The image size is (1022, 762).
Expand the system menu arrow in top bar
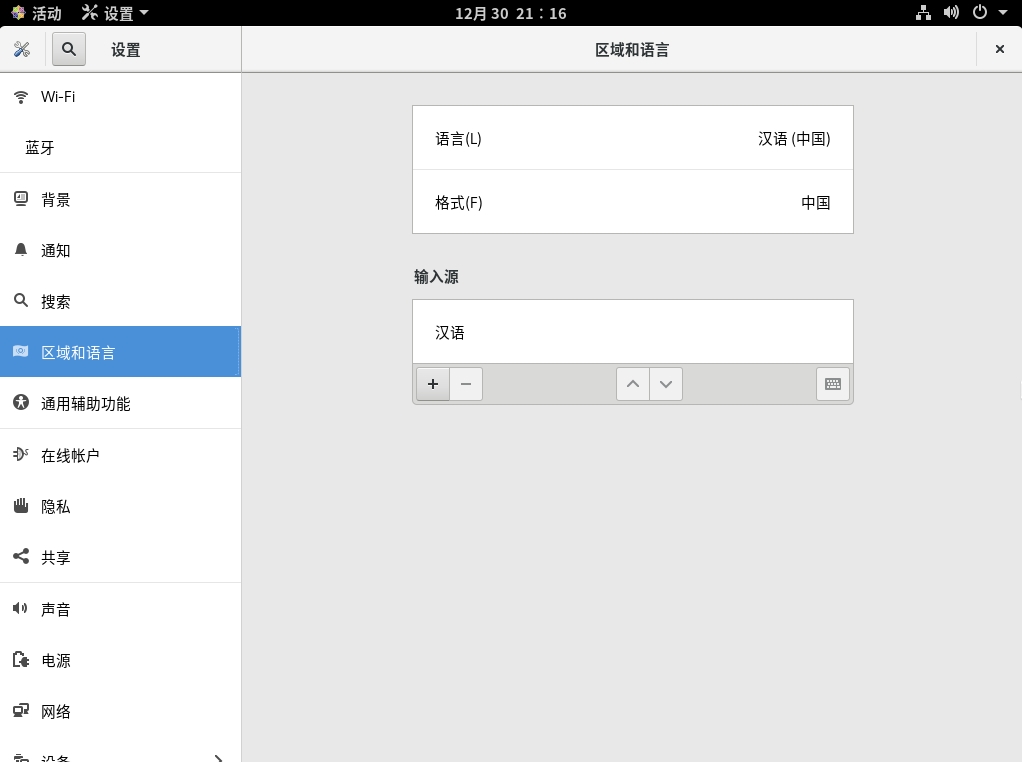coord(1003,12)
